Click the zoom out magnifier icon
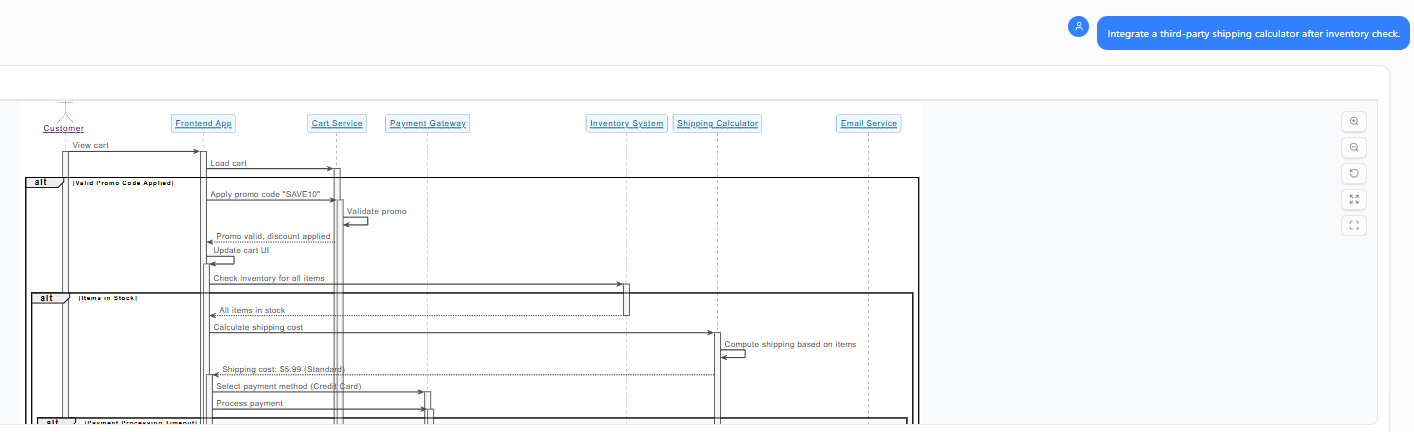The height and width of the screenshot is (432, 1414). (x=1354, y=147)
